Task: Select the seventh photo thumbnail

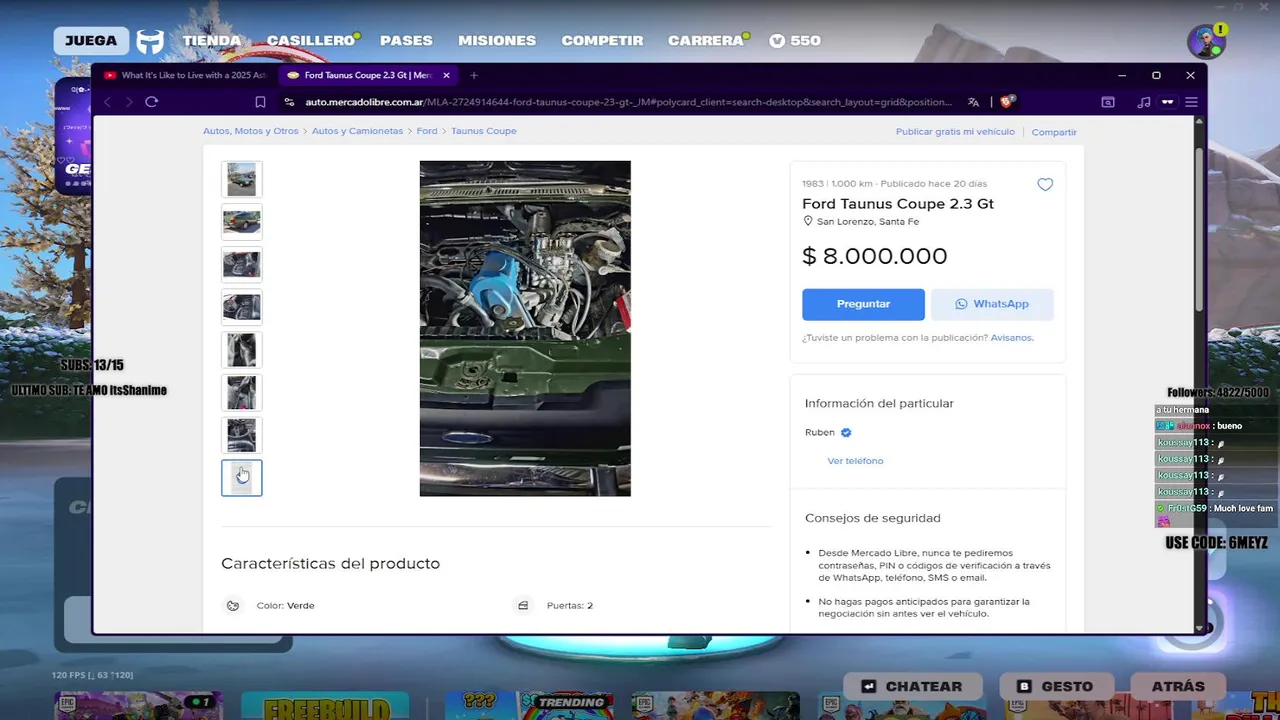Action: [x=241, y=435]
